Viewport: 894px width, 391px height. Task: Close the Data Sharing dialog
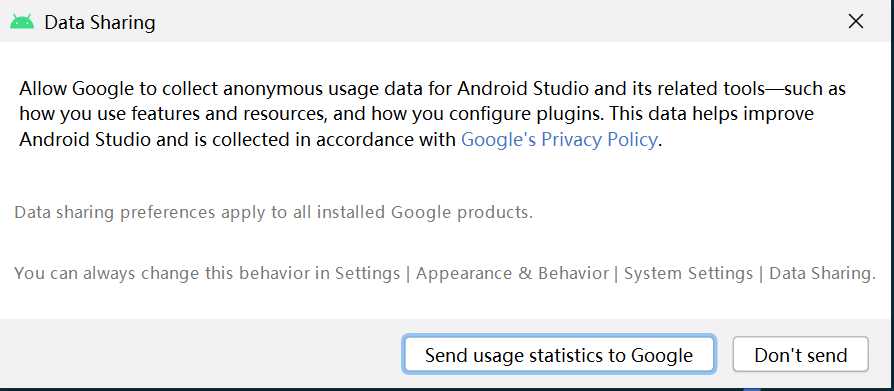(856, 22)
